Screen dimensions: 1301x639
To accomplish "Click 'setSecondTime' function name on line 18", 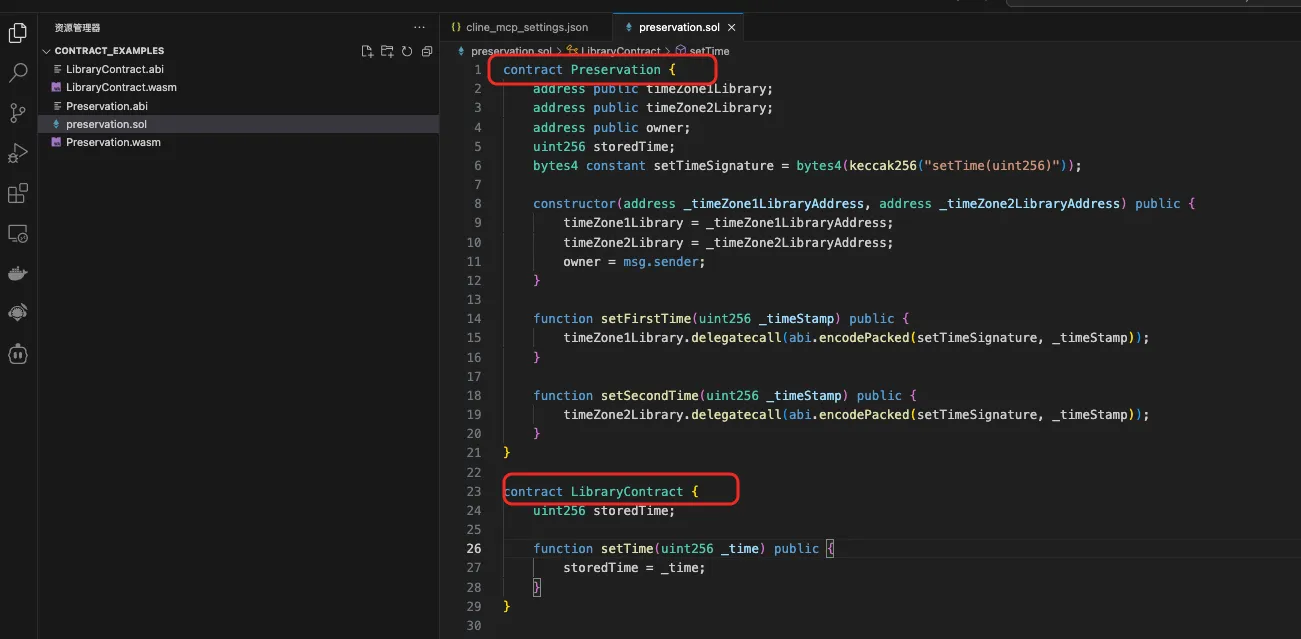I will (x=650, y=396).
